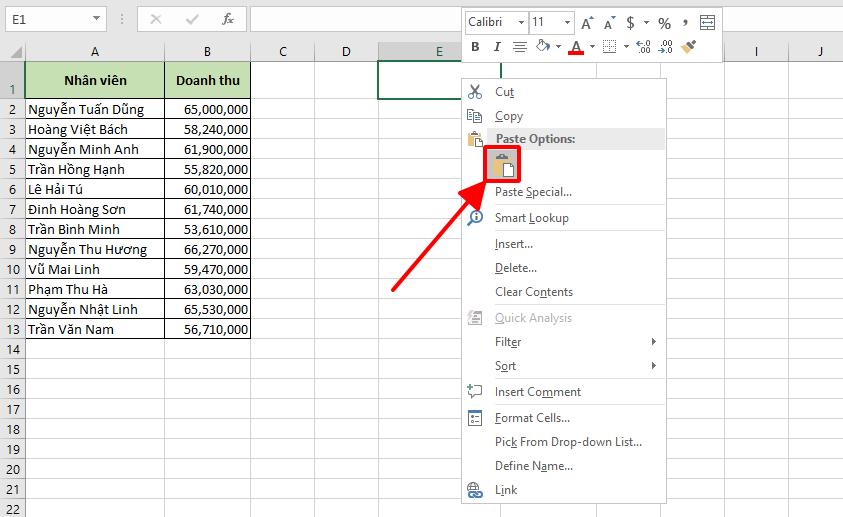Click the Increase Font Size icon
843x517 pixels.
pos(587,22)
